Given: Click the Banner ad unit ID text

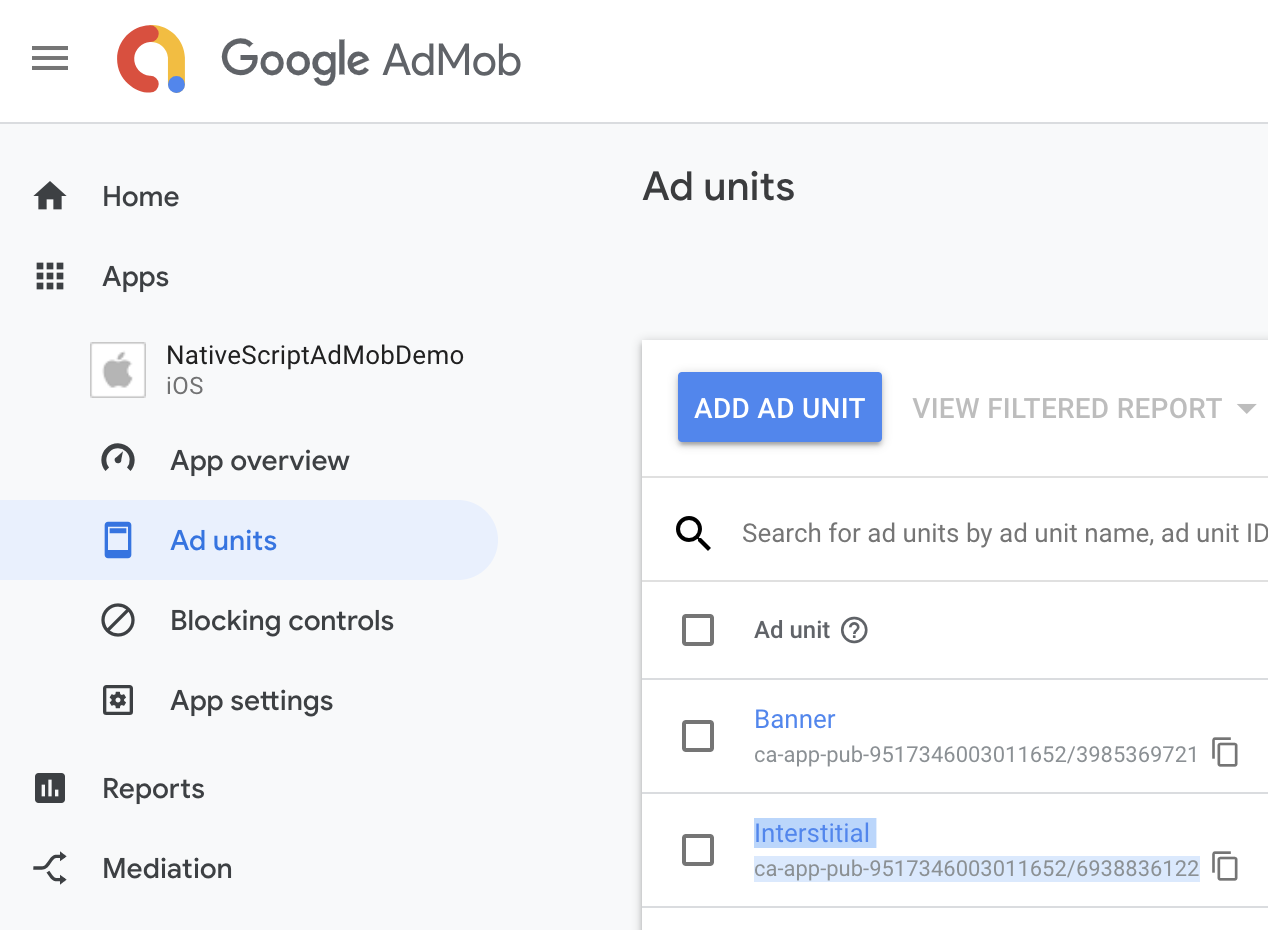Looking at the screenshot, I should click(976, 755).
